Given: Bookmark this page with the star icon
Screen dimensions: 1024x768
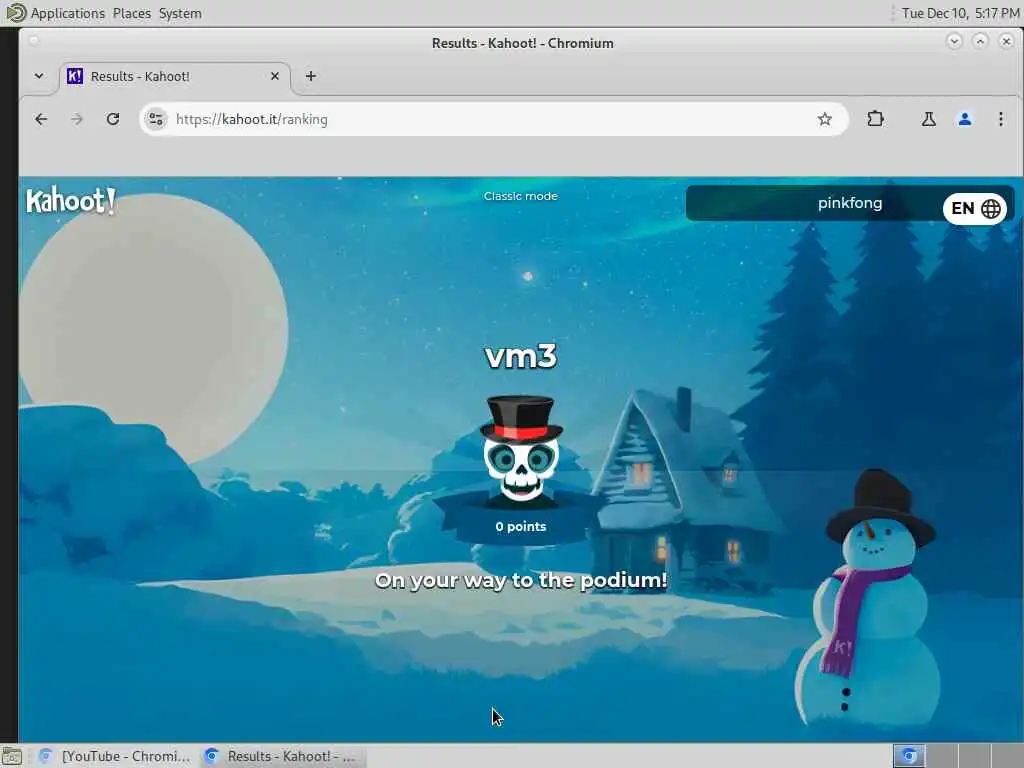Looking at the screenshot, I should click(825, 119).
